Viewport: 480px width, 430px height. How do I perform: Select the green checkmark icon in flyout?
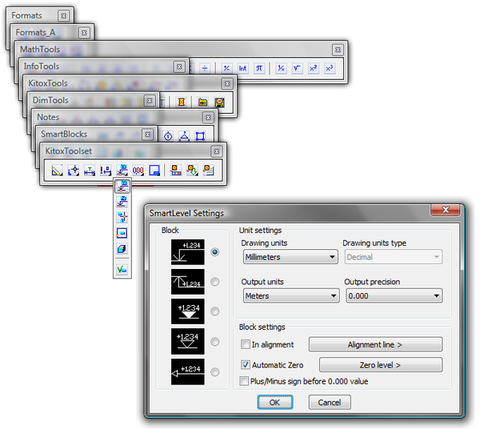coord(122,269)
